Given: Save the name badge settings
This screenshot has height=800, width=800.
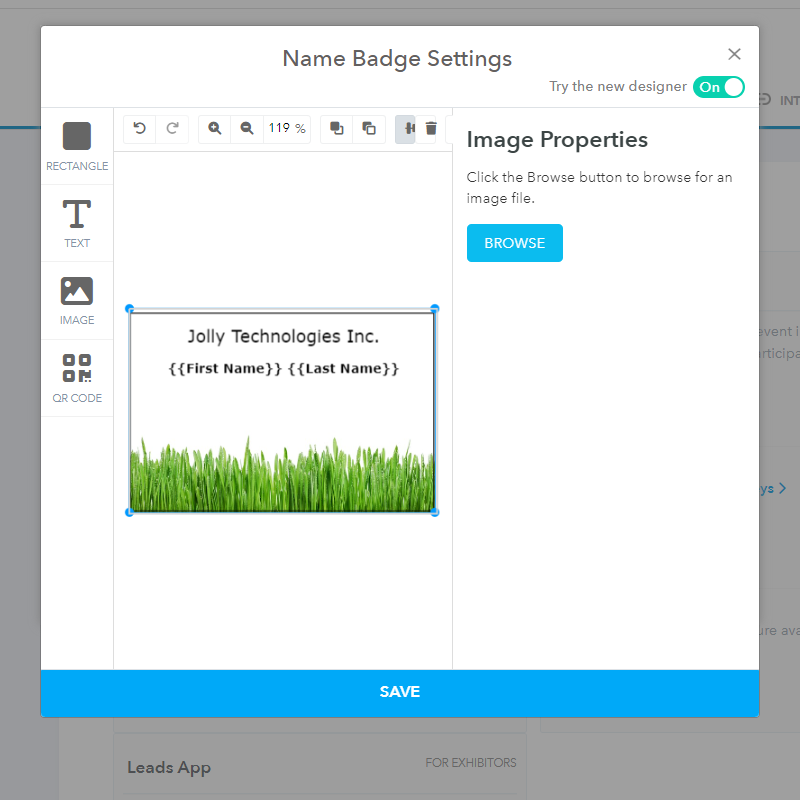Looking at the screenshot, I should [400, 691].
